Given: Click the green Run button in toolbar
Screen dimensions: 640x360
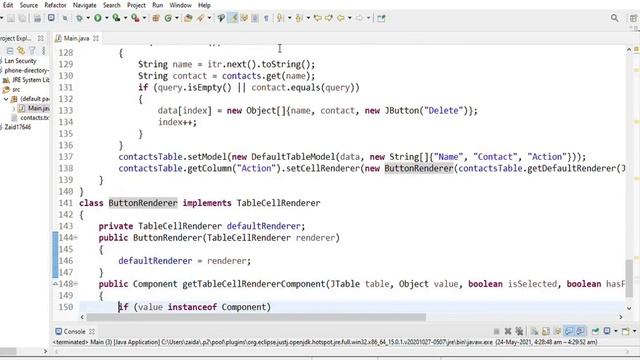Looking at the screenshot, I should tap(98, 18).
